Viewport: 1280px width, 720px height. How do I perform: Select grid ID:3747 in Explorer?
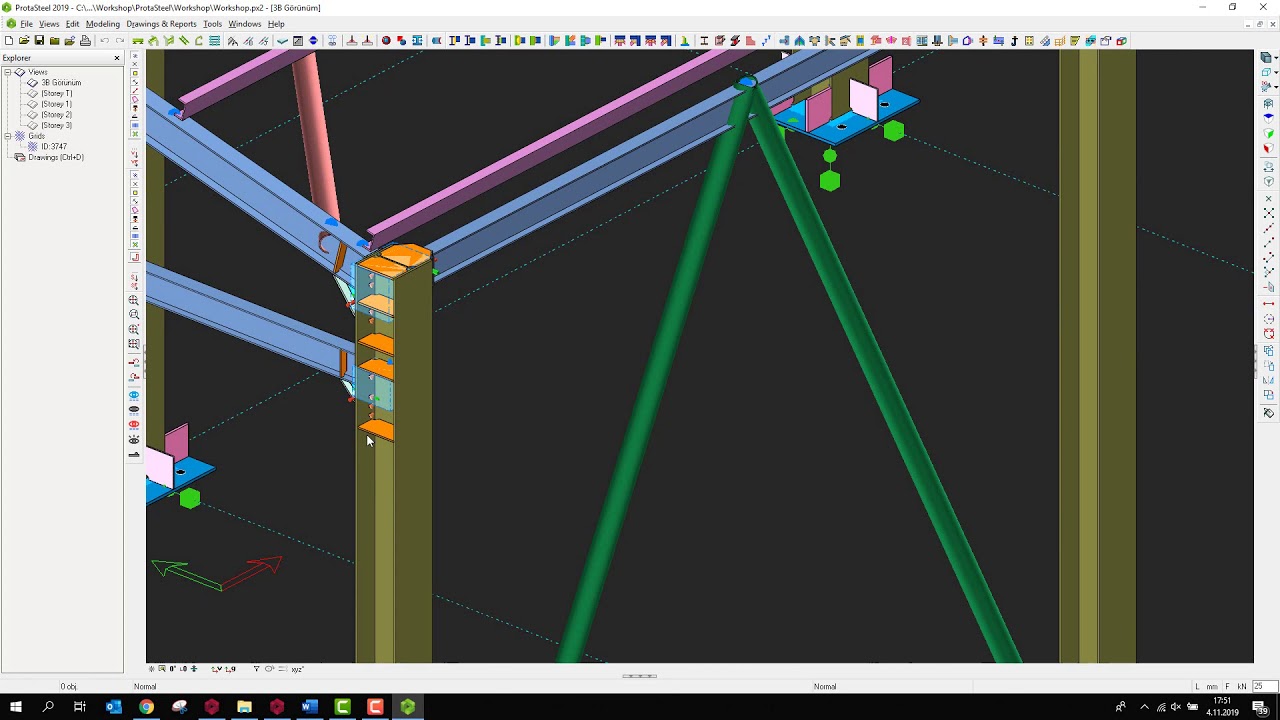pyautogui.click(x=53, y=147)
